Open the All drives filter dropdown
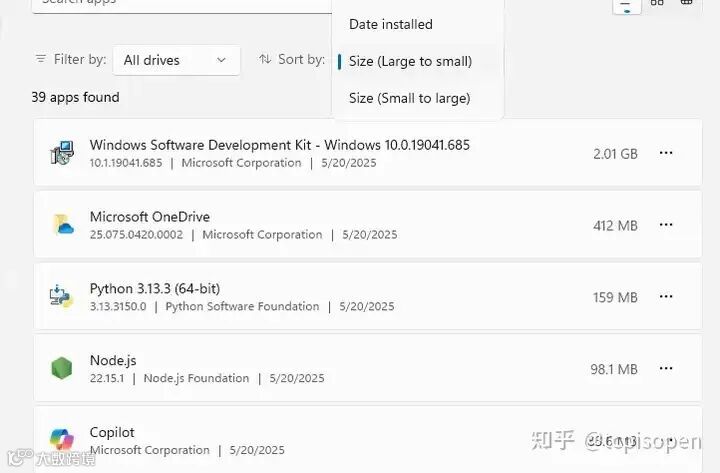 (x=176, y=60)
